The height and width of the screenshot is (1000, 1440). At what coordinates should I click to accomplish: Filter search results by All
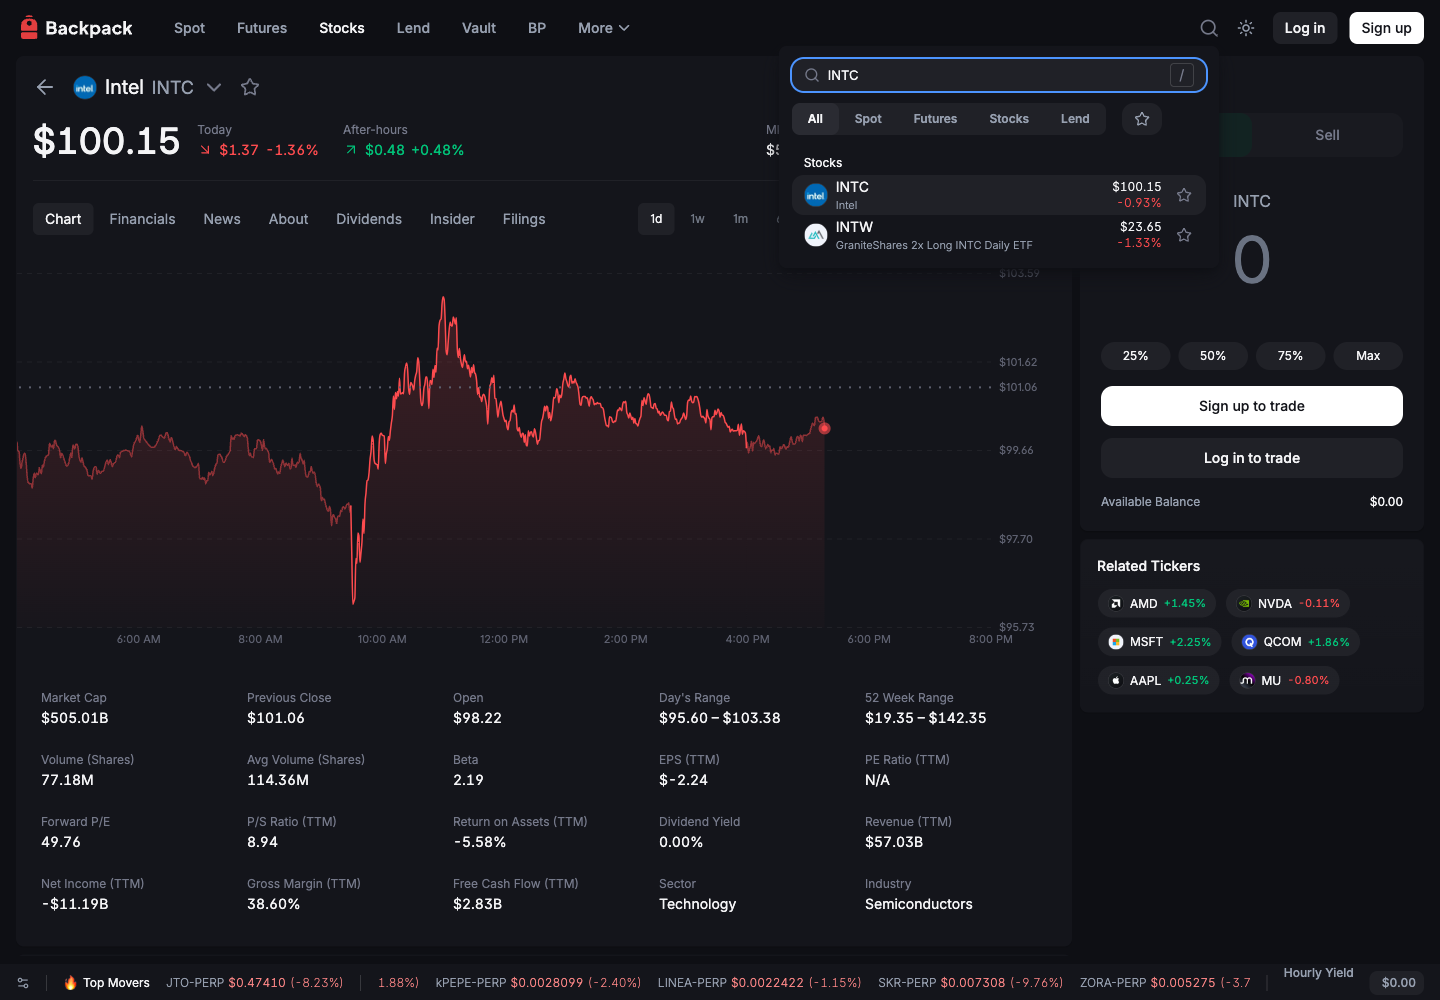pos(815,119)
